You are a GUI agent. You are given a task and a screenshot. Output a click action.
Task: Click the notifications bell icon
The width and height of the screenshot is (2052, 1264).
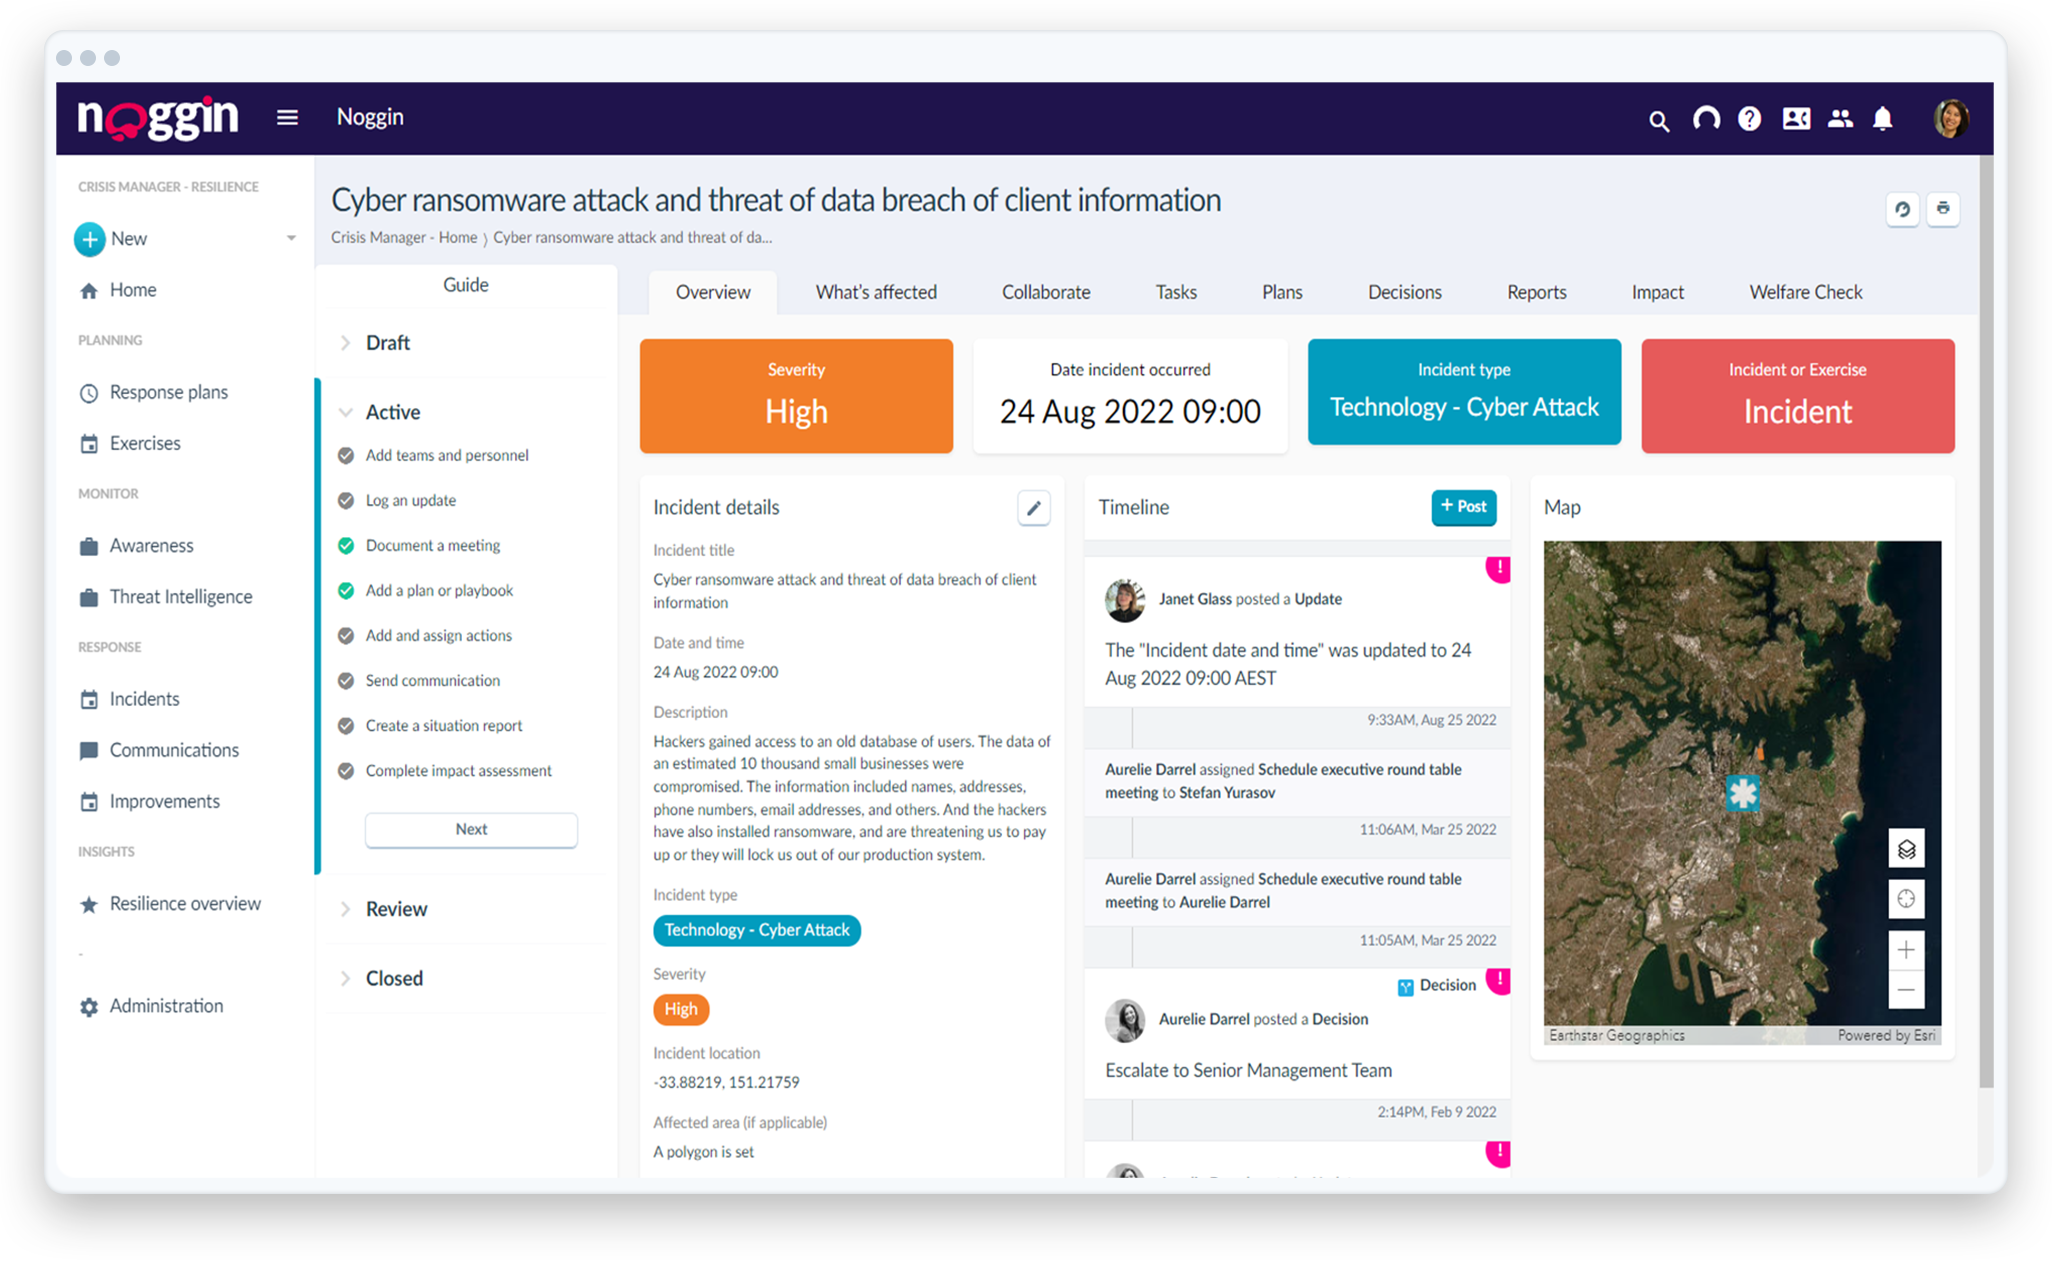1881,117
